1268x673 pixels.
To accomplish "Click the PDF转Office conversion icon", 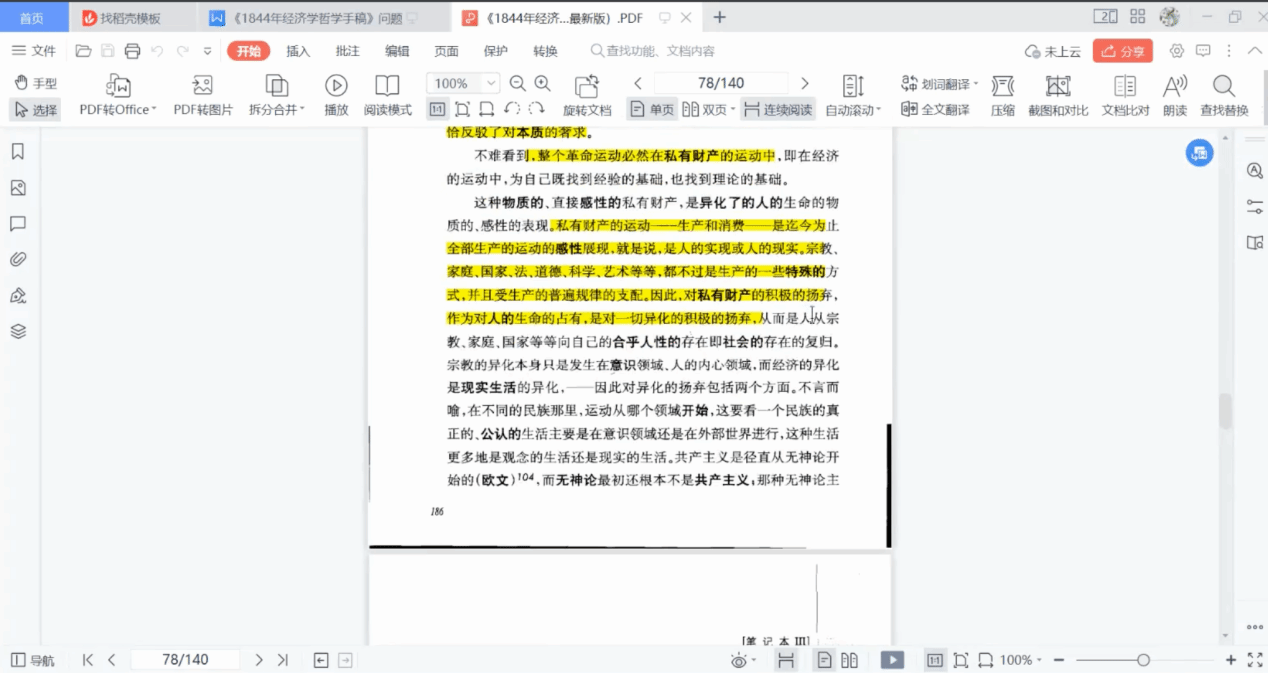I will click(117, 86).
